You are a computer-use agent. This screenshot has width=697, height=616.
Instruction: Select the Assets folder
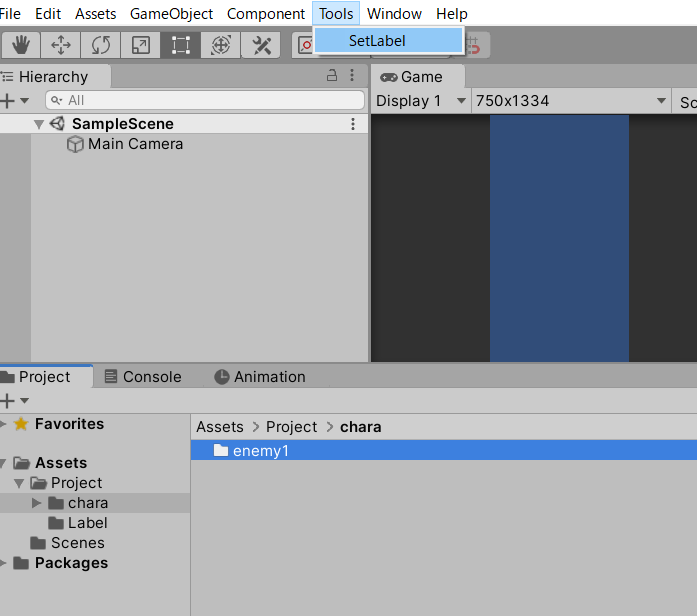[x=61, y=463]
